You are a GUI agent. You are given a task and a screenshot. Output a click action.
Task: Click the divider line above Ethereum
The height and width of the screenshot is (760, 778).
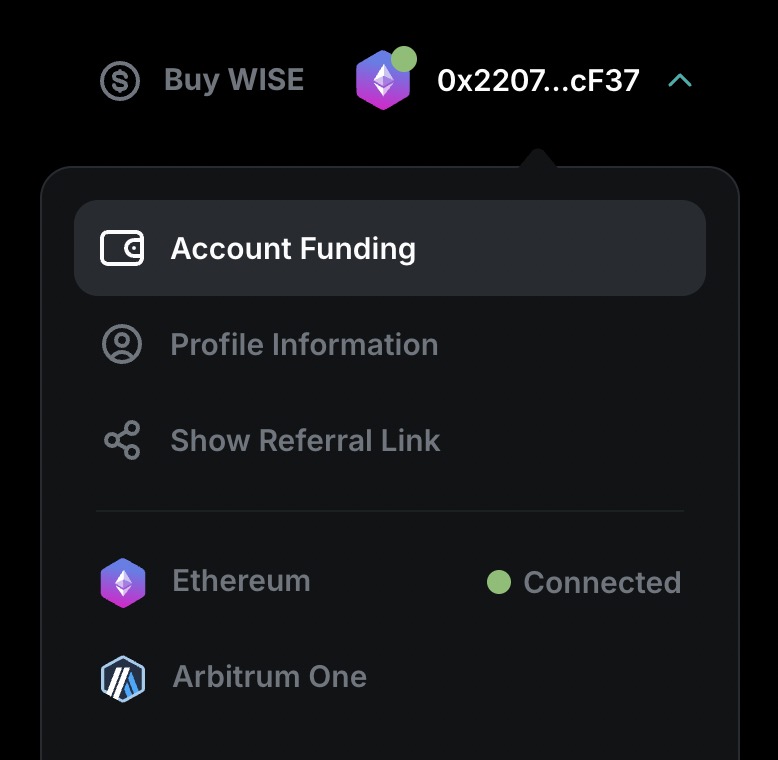[390, 511]
